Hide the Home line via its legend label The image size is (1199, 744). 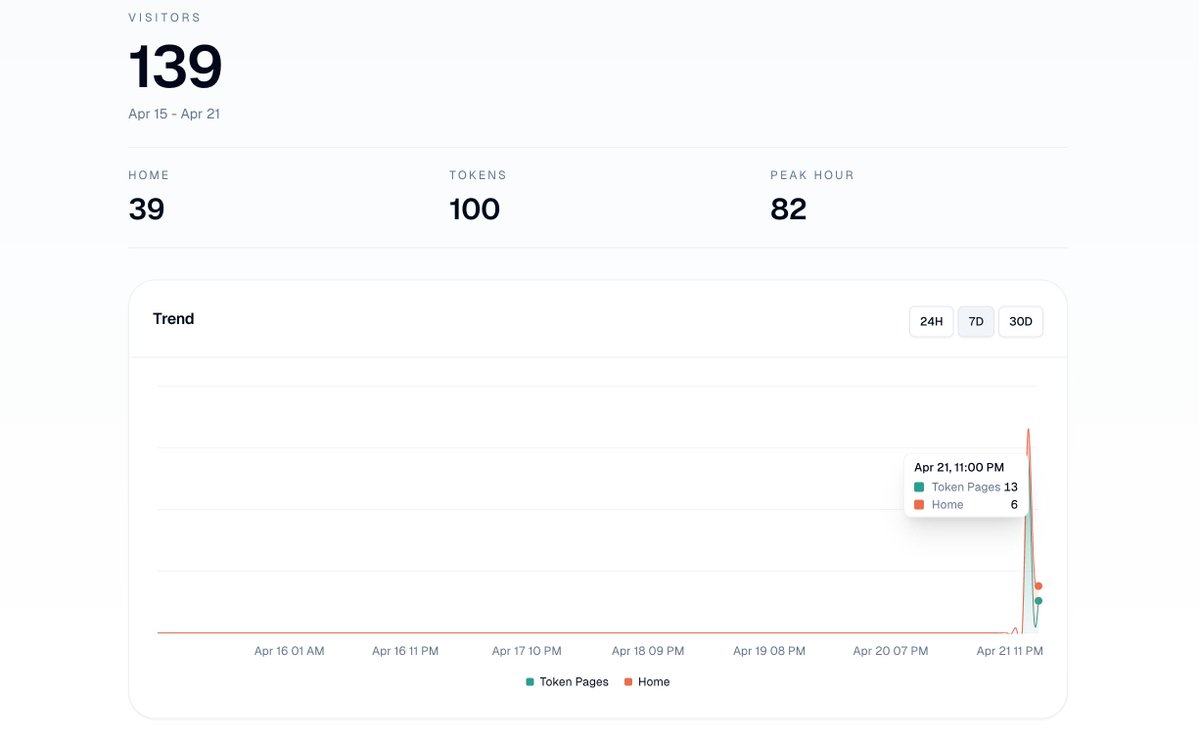pyautogui.click(x=655, y=681)
